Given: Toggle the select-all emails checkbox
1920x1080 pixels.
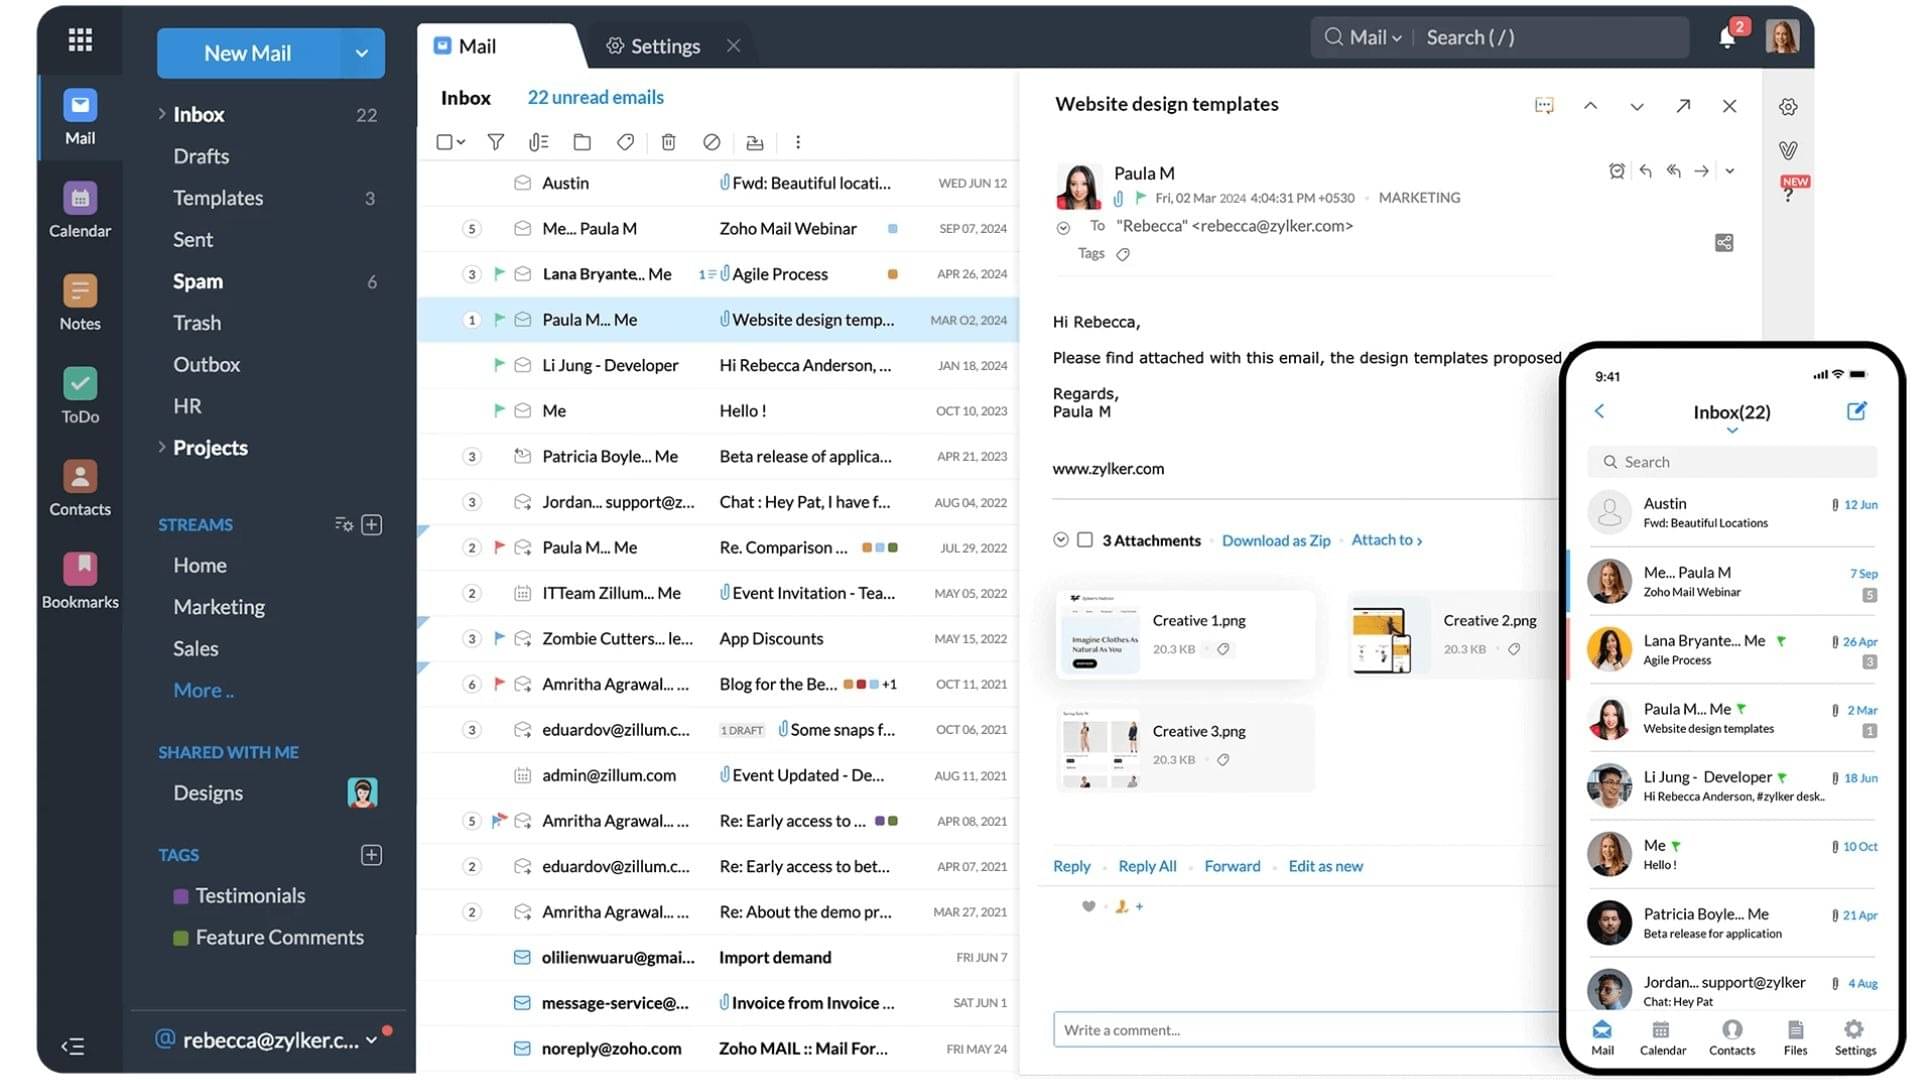Looking at the screenshot, I should (x=445, y=142).
